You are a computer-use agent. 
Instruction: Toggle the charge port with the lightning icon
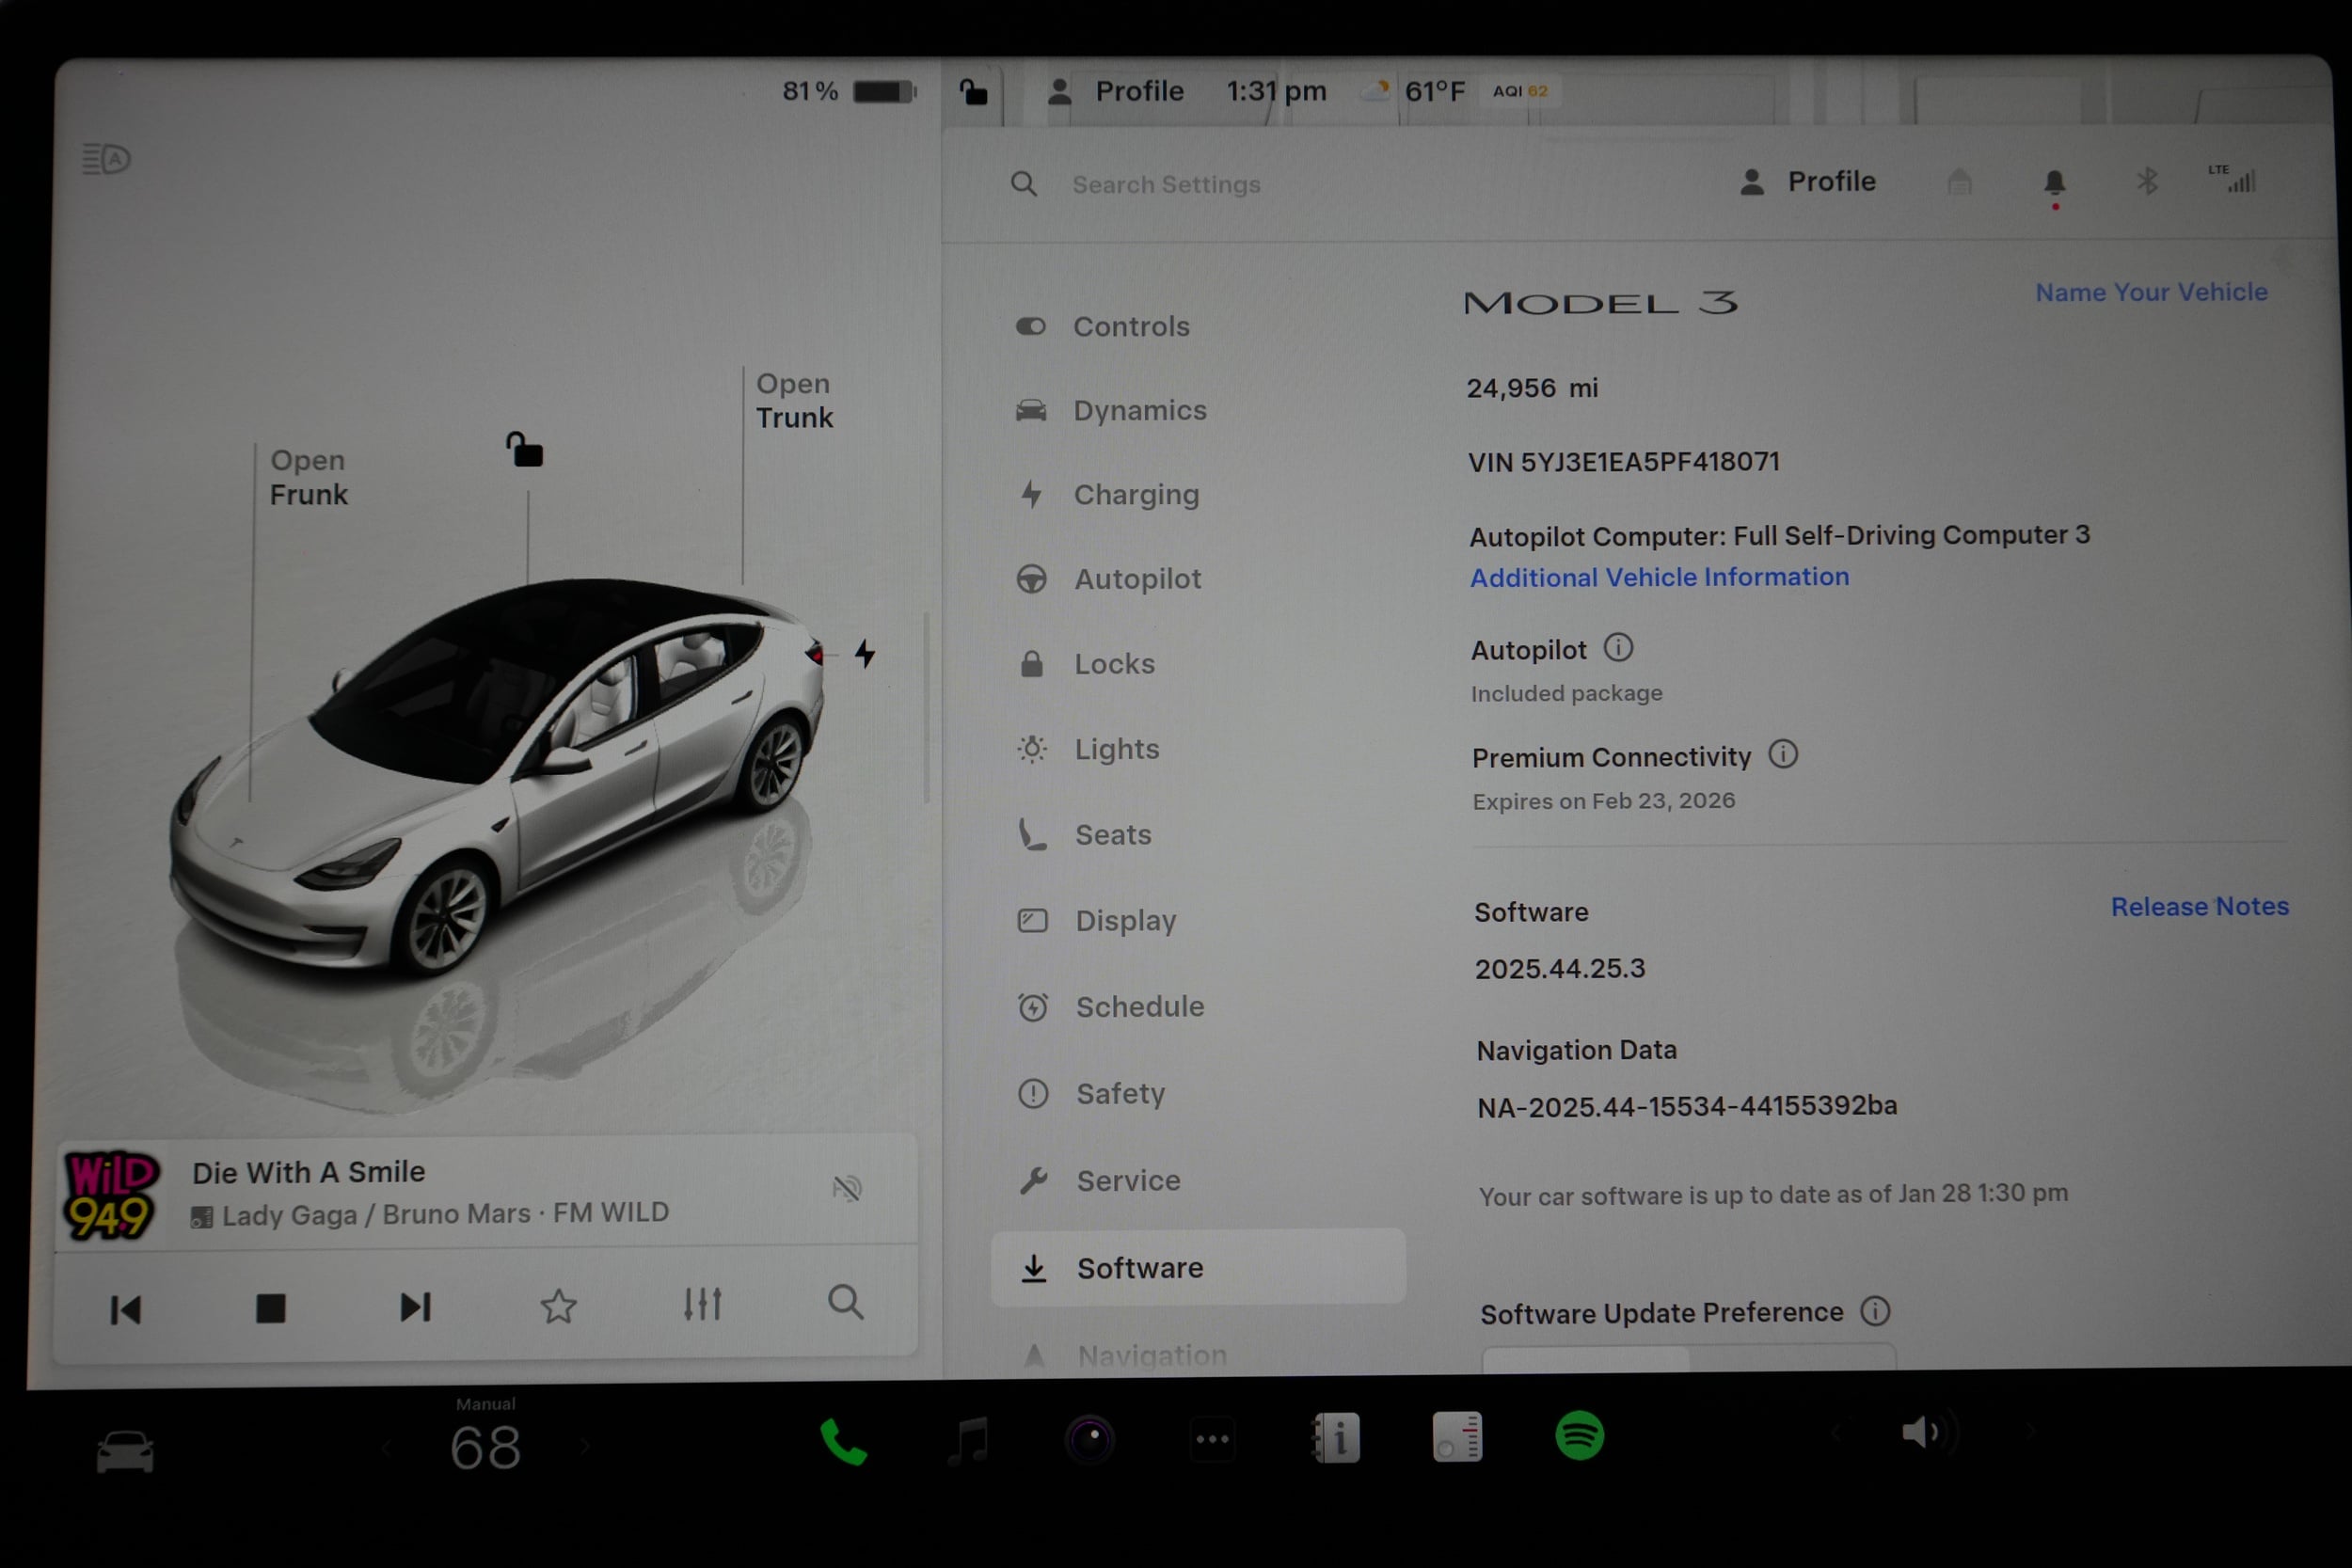864,654
